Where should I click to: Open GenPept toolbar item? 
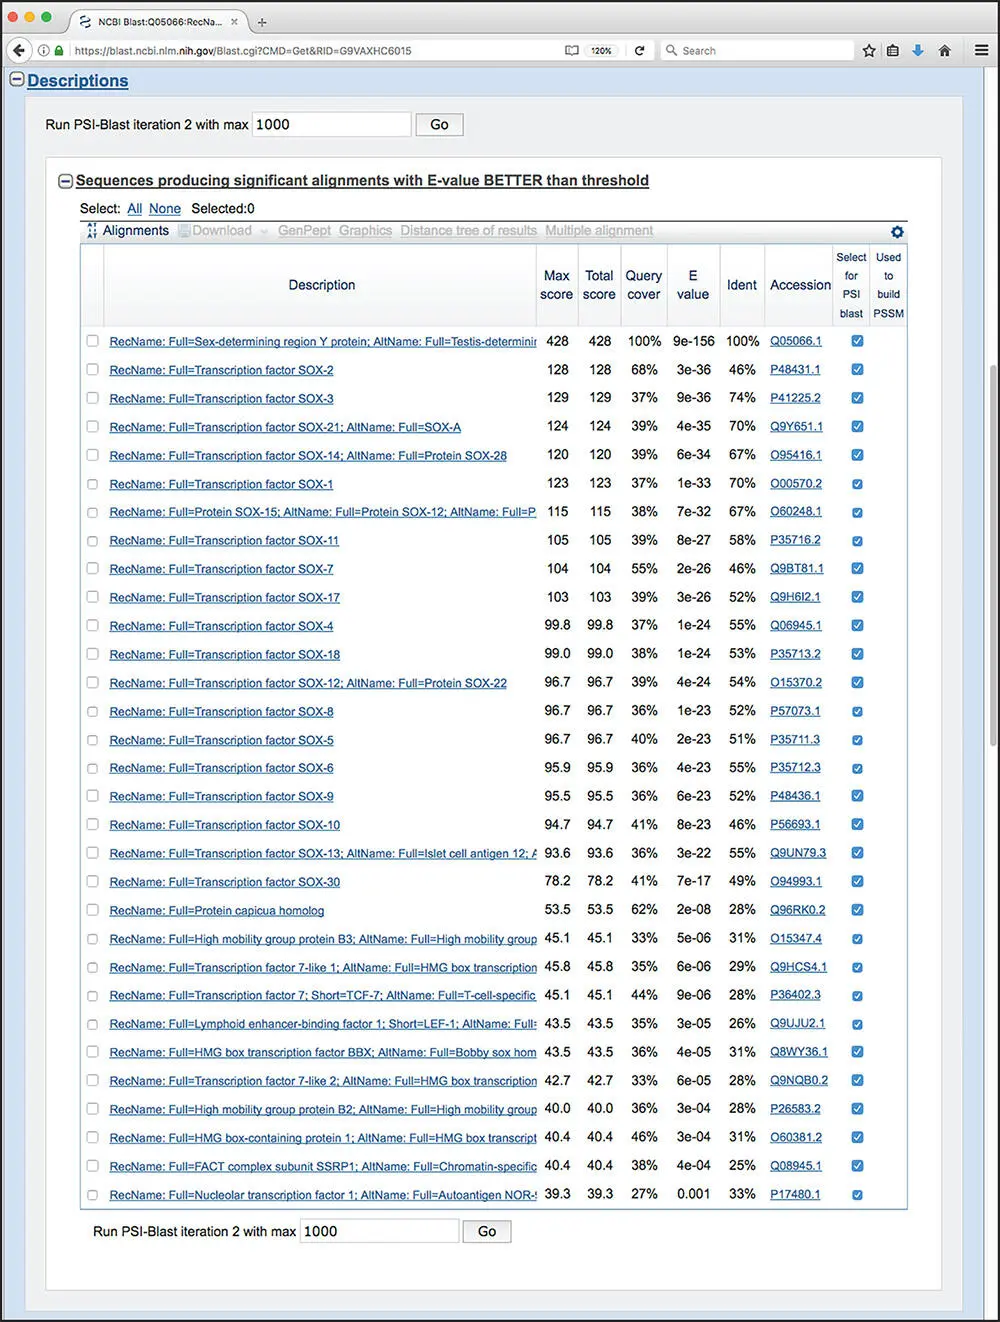[x=304, y=231]
